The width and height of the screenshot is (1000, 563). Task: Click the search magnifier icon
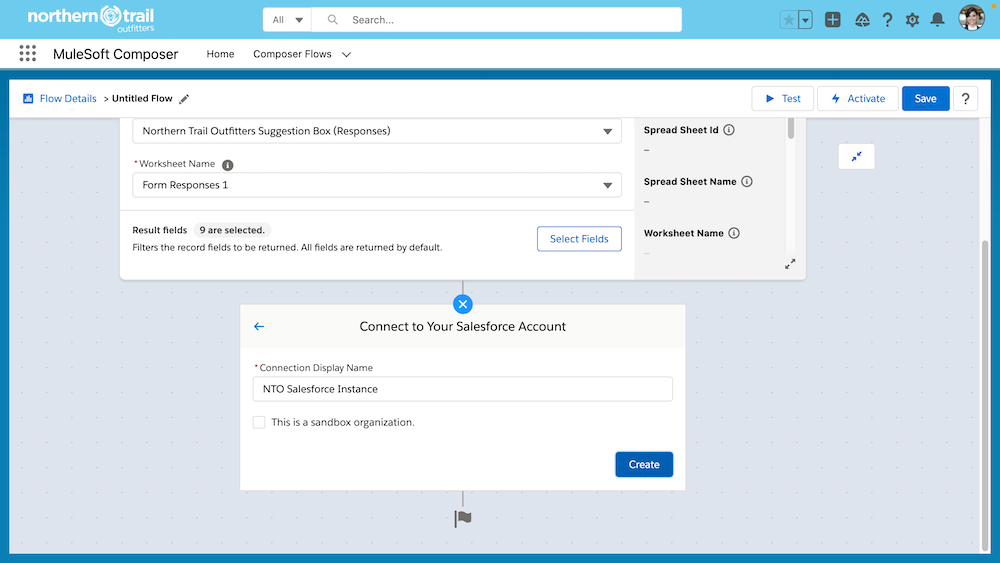coord(332,20)
